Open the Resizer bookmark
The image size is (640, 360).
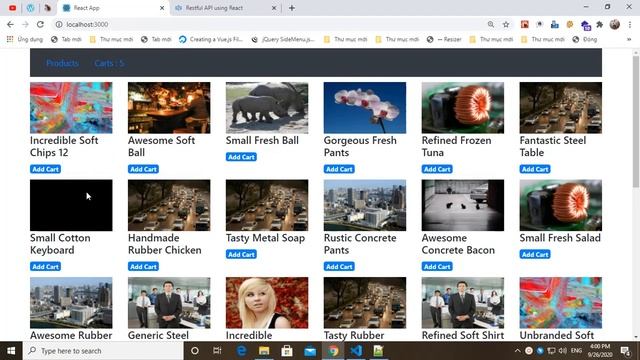coord(444,40)
